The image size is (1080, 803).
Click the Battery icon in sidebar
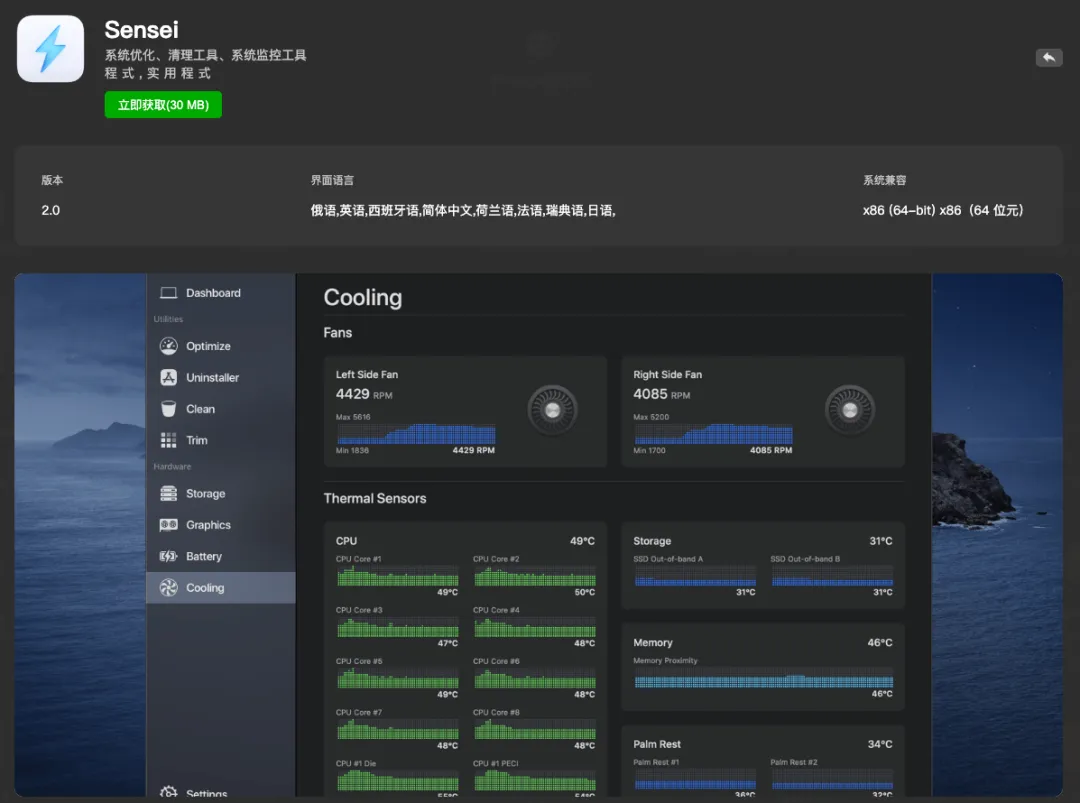click(169, 556)
